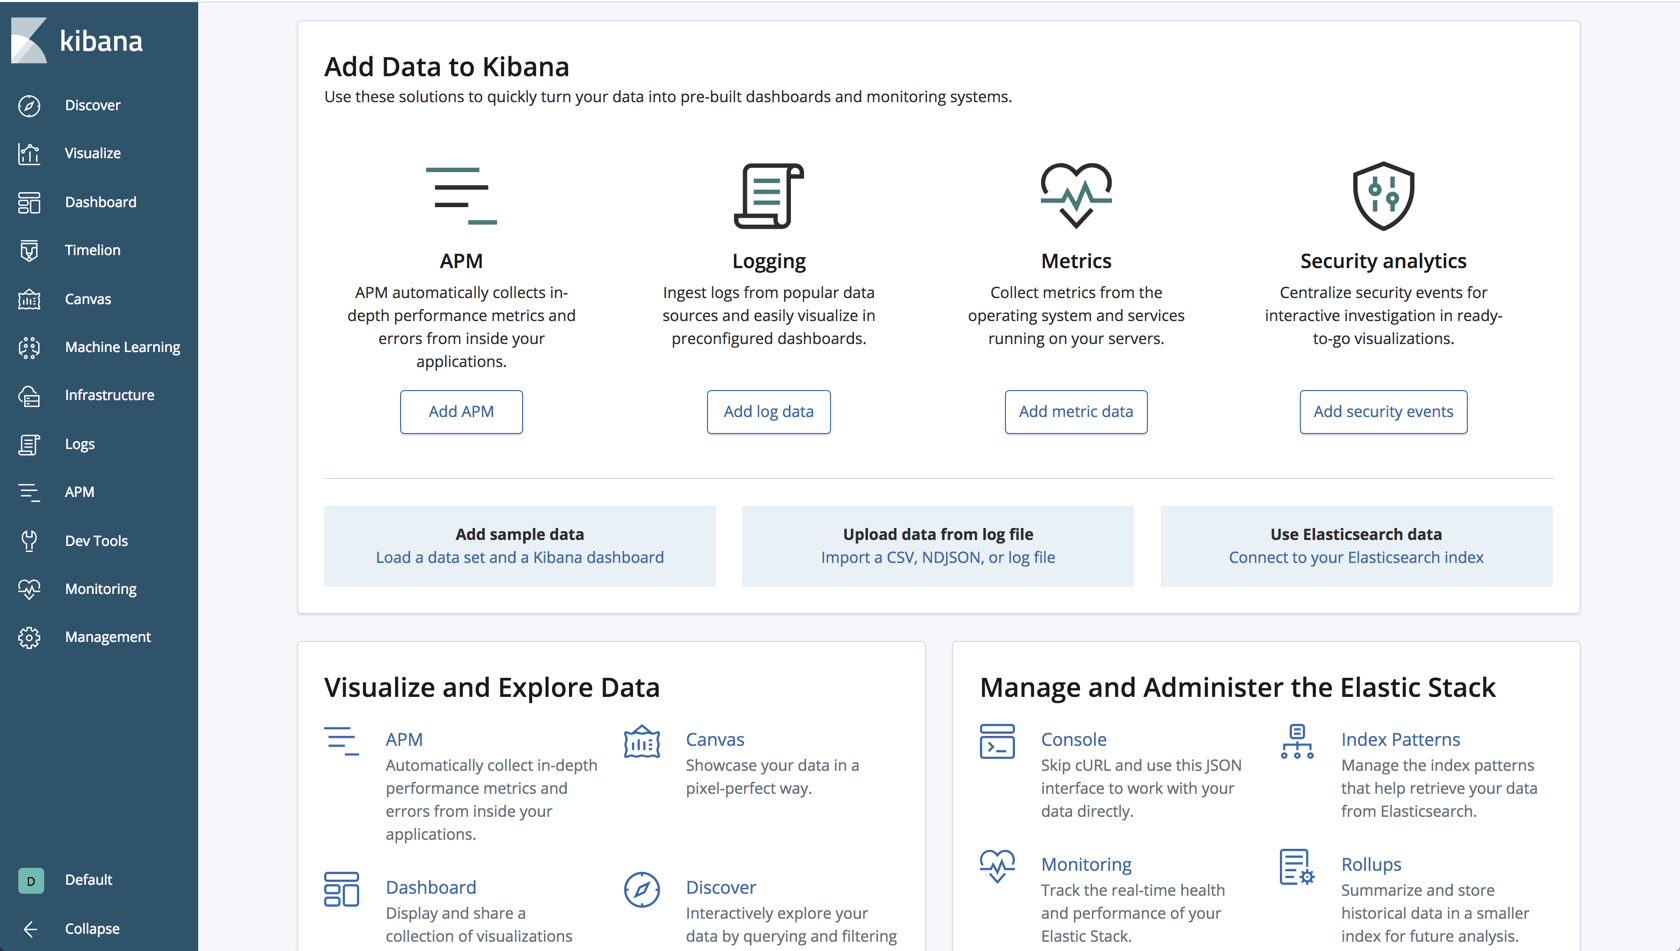Open Dashboard via sidebar layout icon

point(29,202)
